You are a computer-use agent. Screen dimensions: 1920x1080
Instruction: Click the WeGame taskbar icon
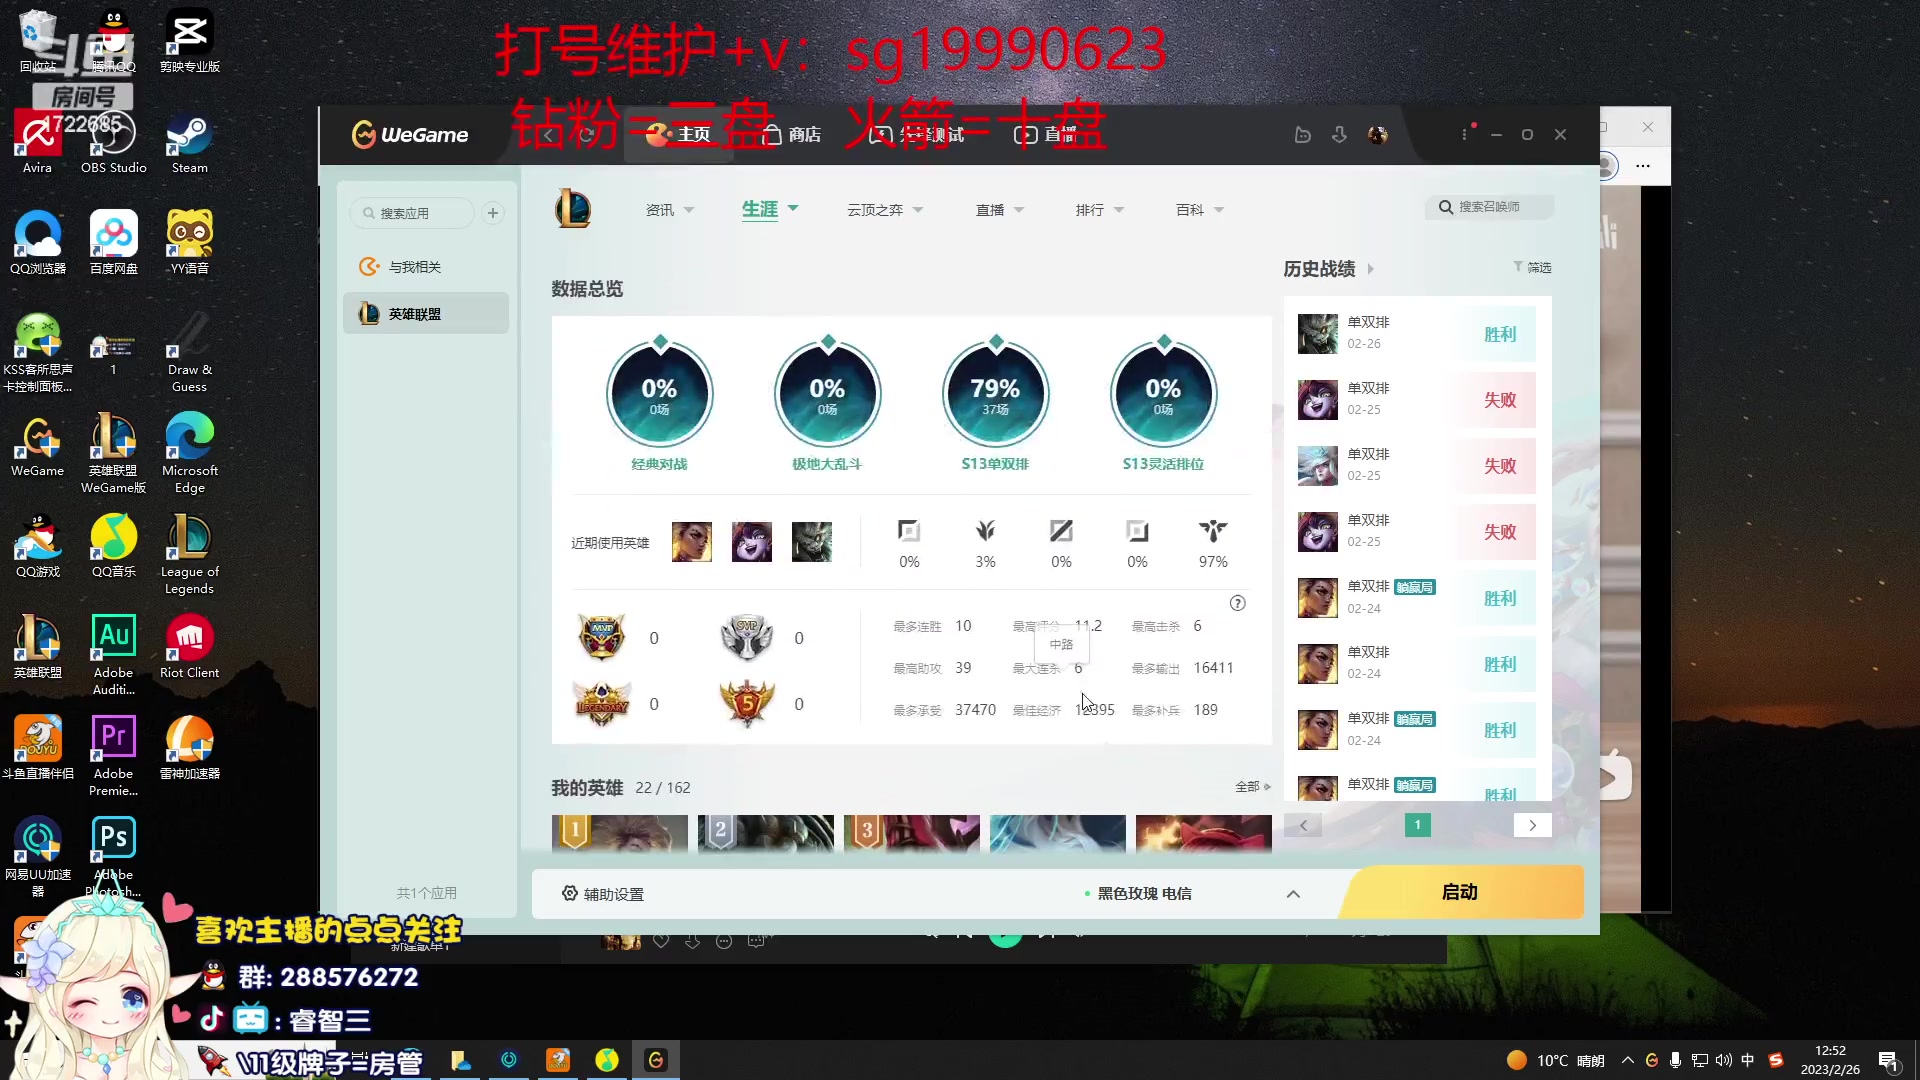(656, 1060)
